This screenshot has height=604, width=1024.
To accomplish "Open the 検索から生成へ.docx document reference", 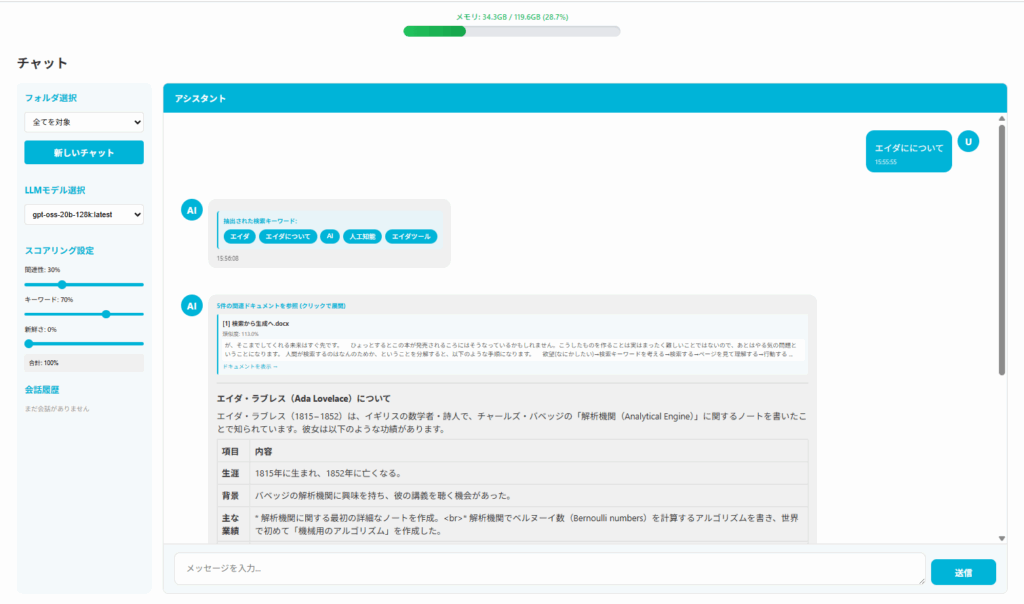I will pos(256,324).
